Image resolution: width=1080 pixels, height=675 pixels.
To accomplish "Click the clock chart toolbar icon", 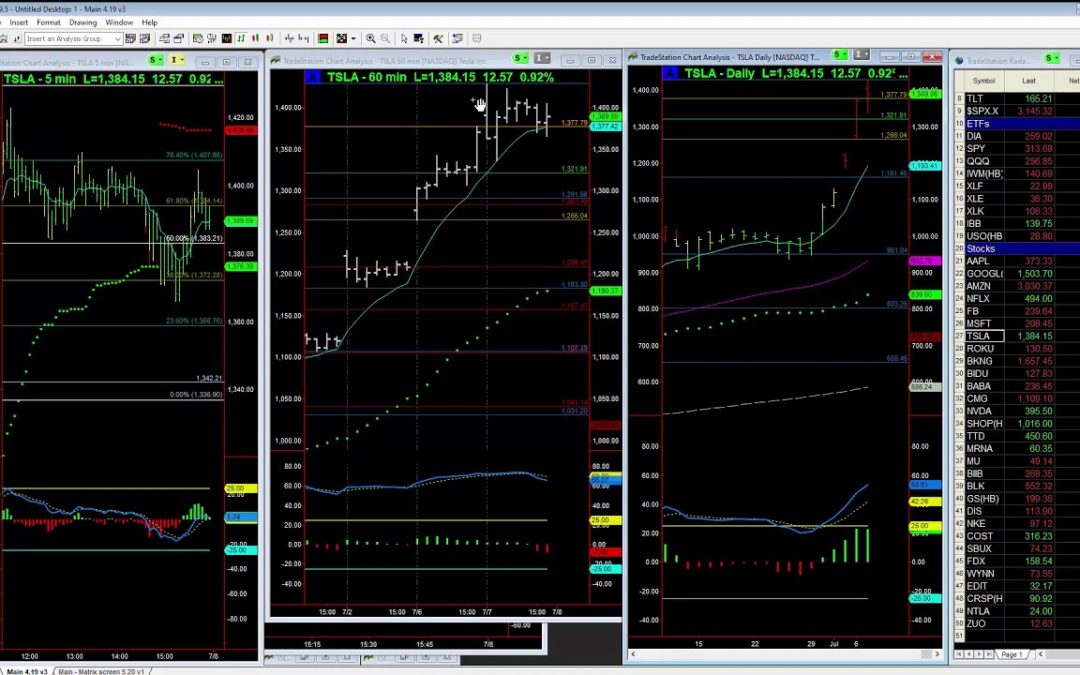I will [198, 39].
